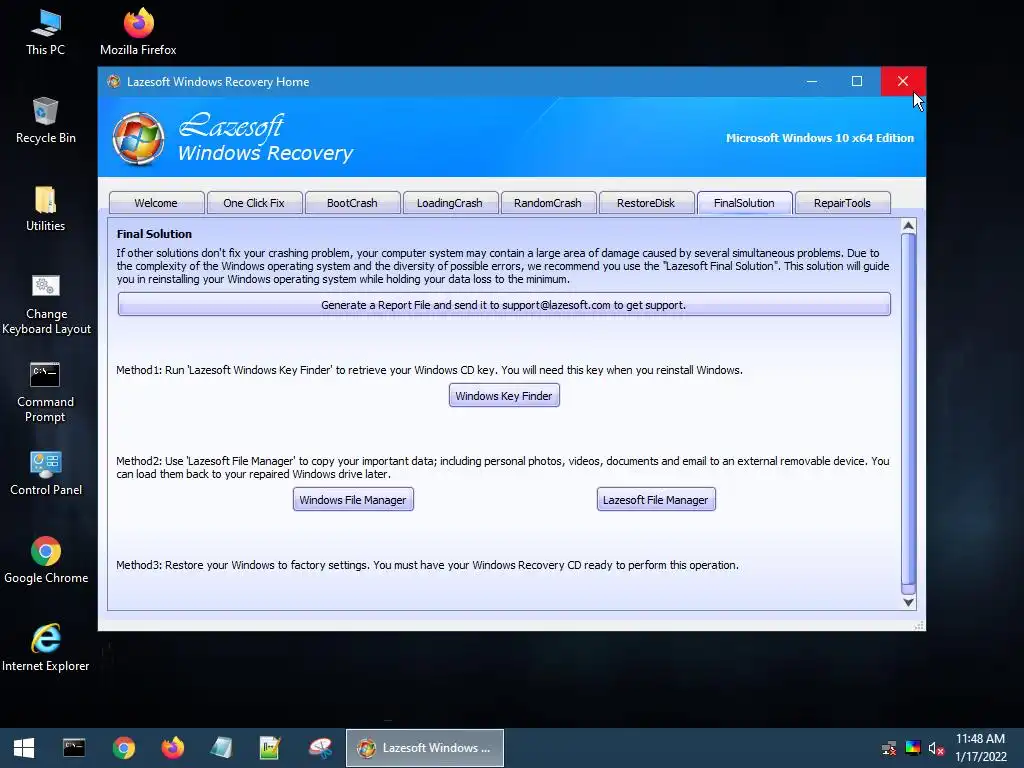Select the Recycle Bin icon

point(45,121)
